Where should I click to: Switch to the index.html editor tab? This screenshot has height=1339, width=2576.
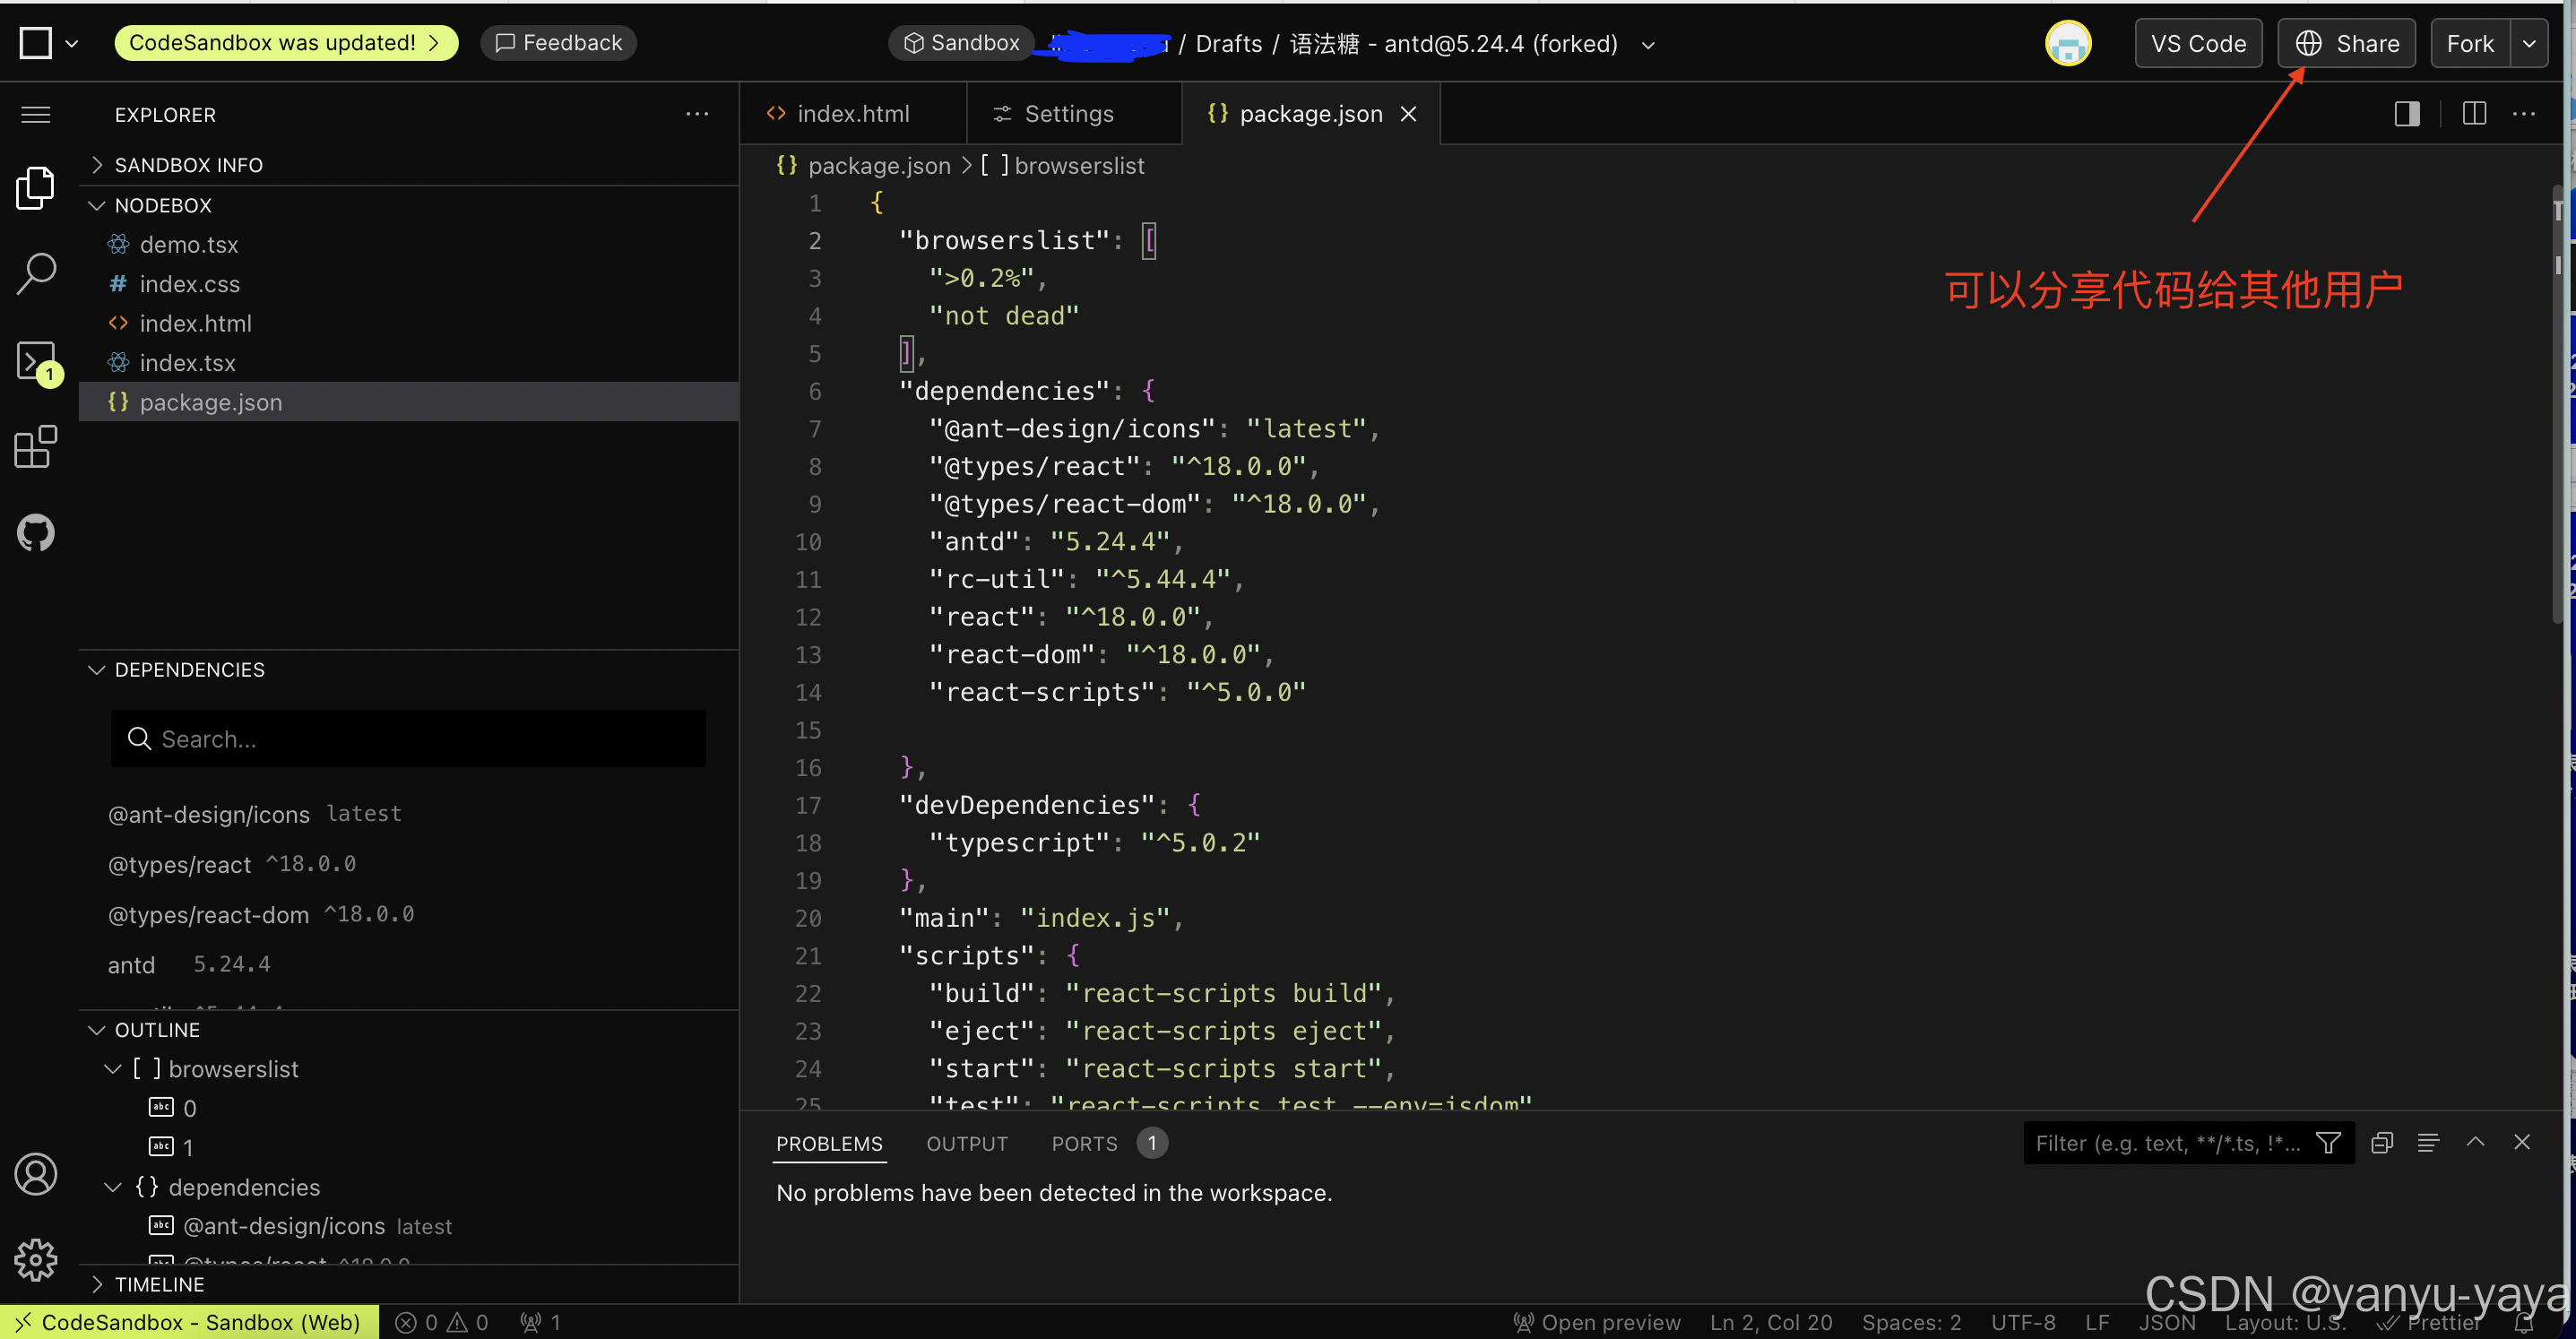pyautogui.click(x=852, y=113)
